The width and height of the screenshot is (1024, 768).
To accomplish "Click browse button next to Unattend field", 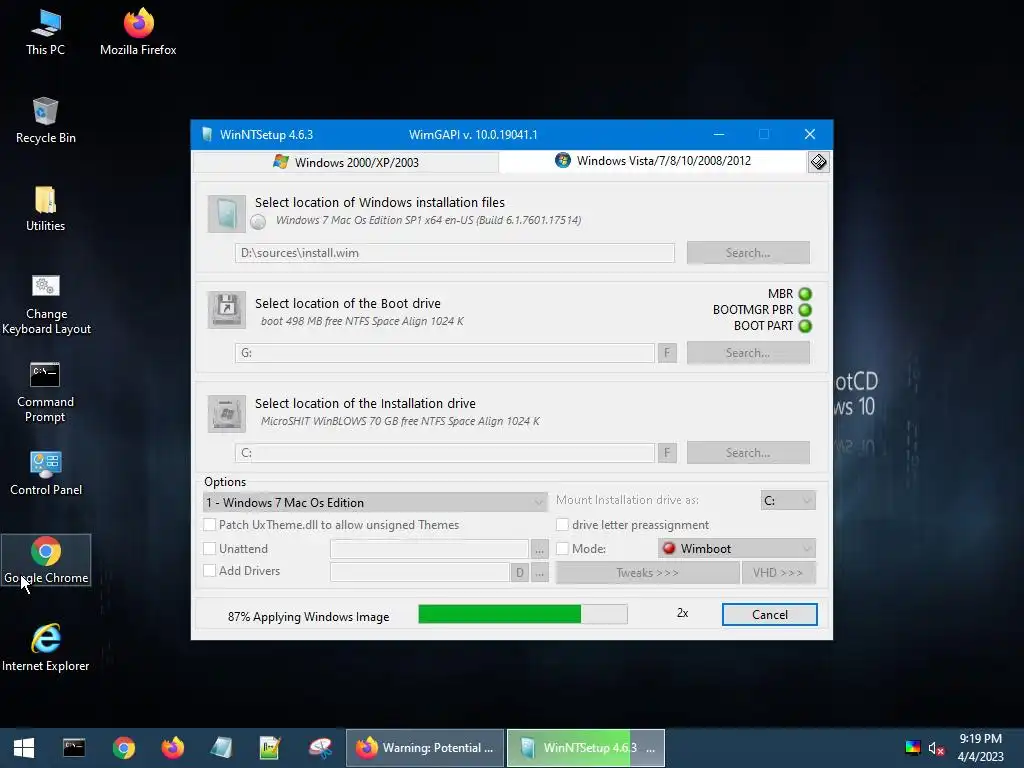I will 539,550.
